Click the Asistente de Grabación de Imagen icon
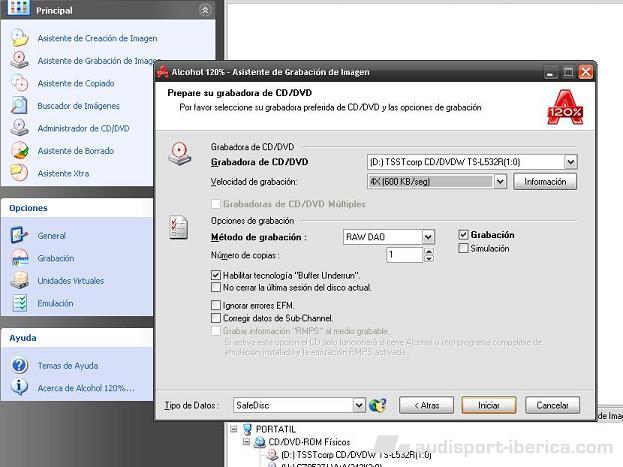The image size is (623, 467). [x=19, y=60]
